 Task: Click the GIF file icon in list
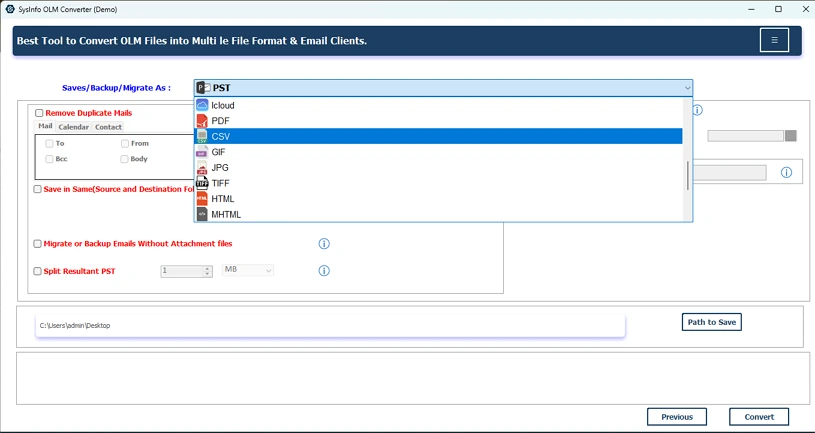pos(202,152)
